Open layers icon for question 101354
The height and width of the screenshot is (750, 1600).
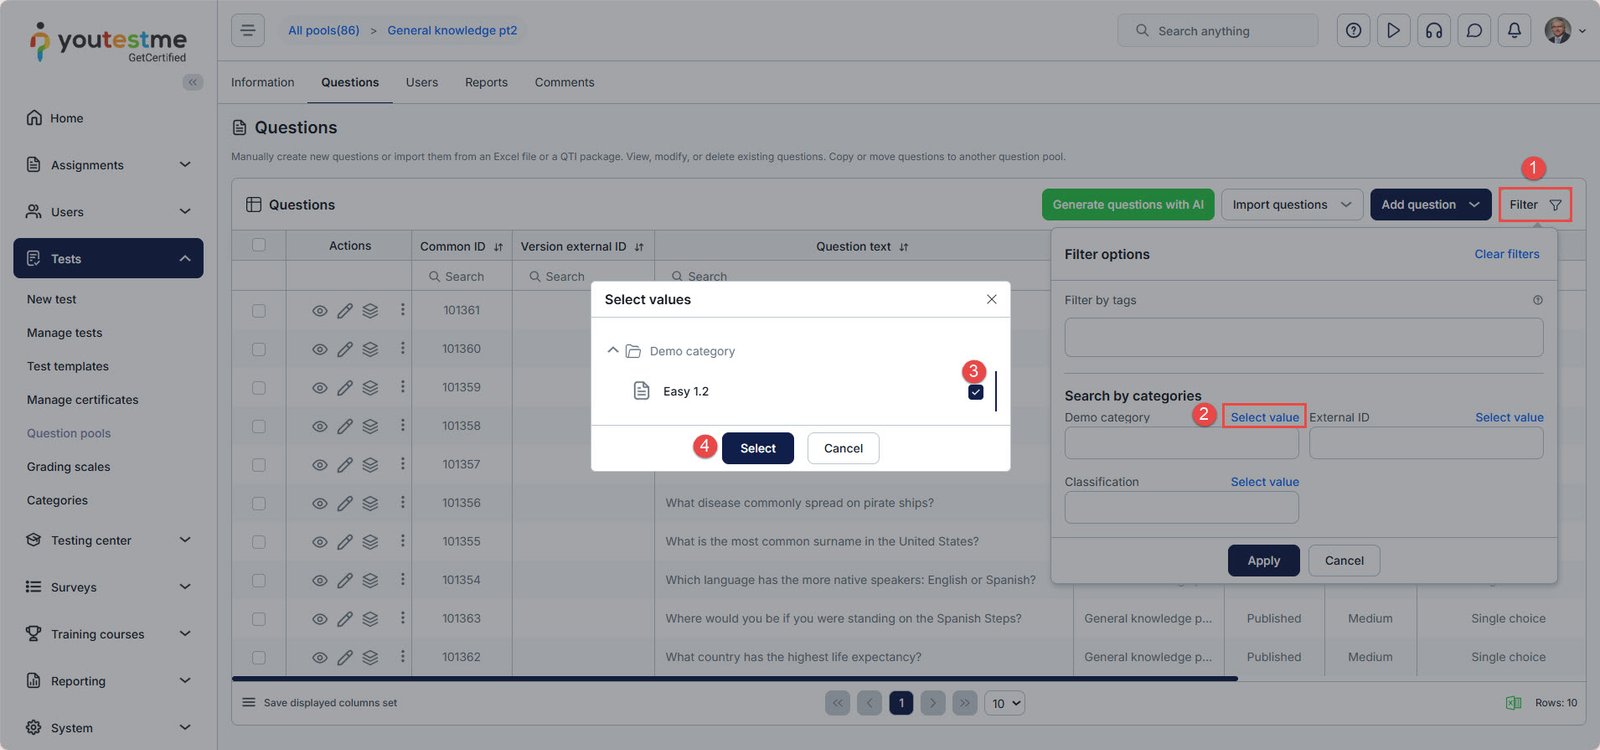[x=370, y=580]
